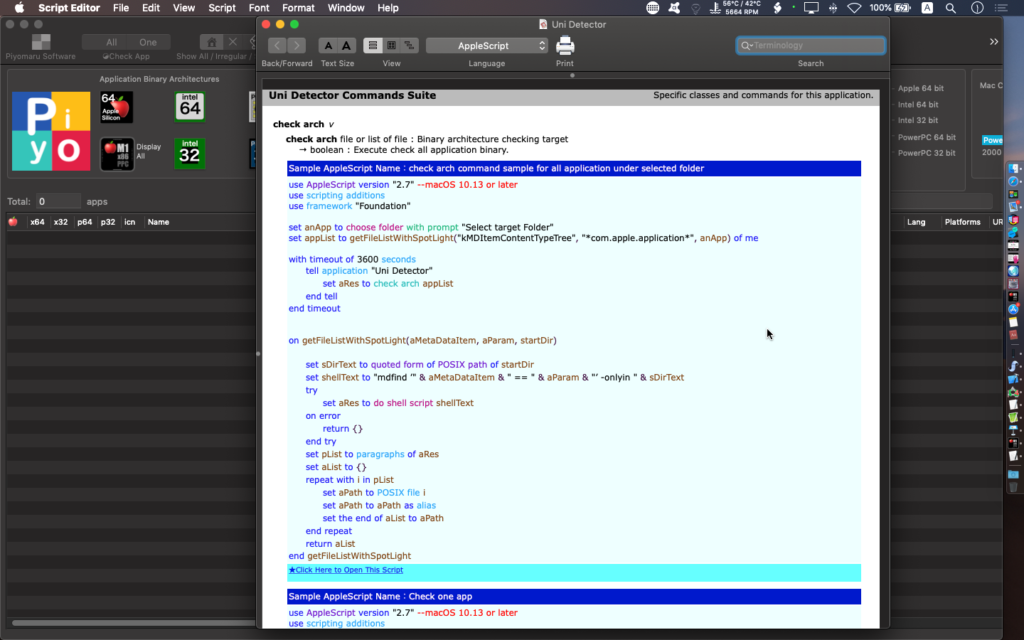
Task: Go back in the dictionary viewer
Action: point(278,45)
